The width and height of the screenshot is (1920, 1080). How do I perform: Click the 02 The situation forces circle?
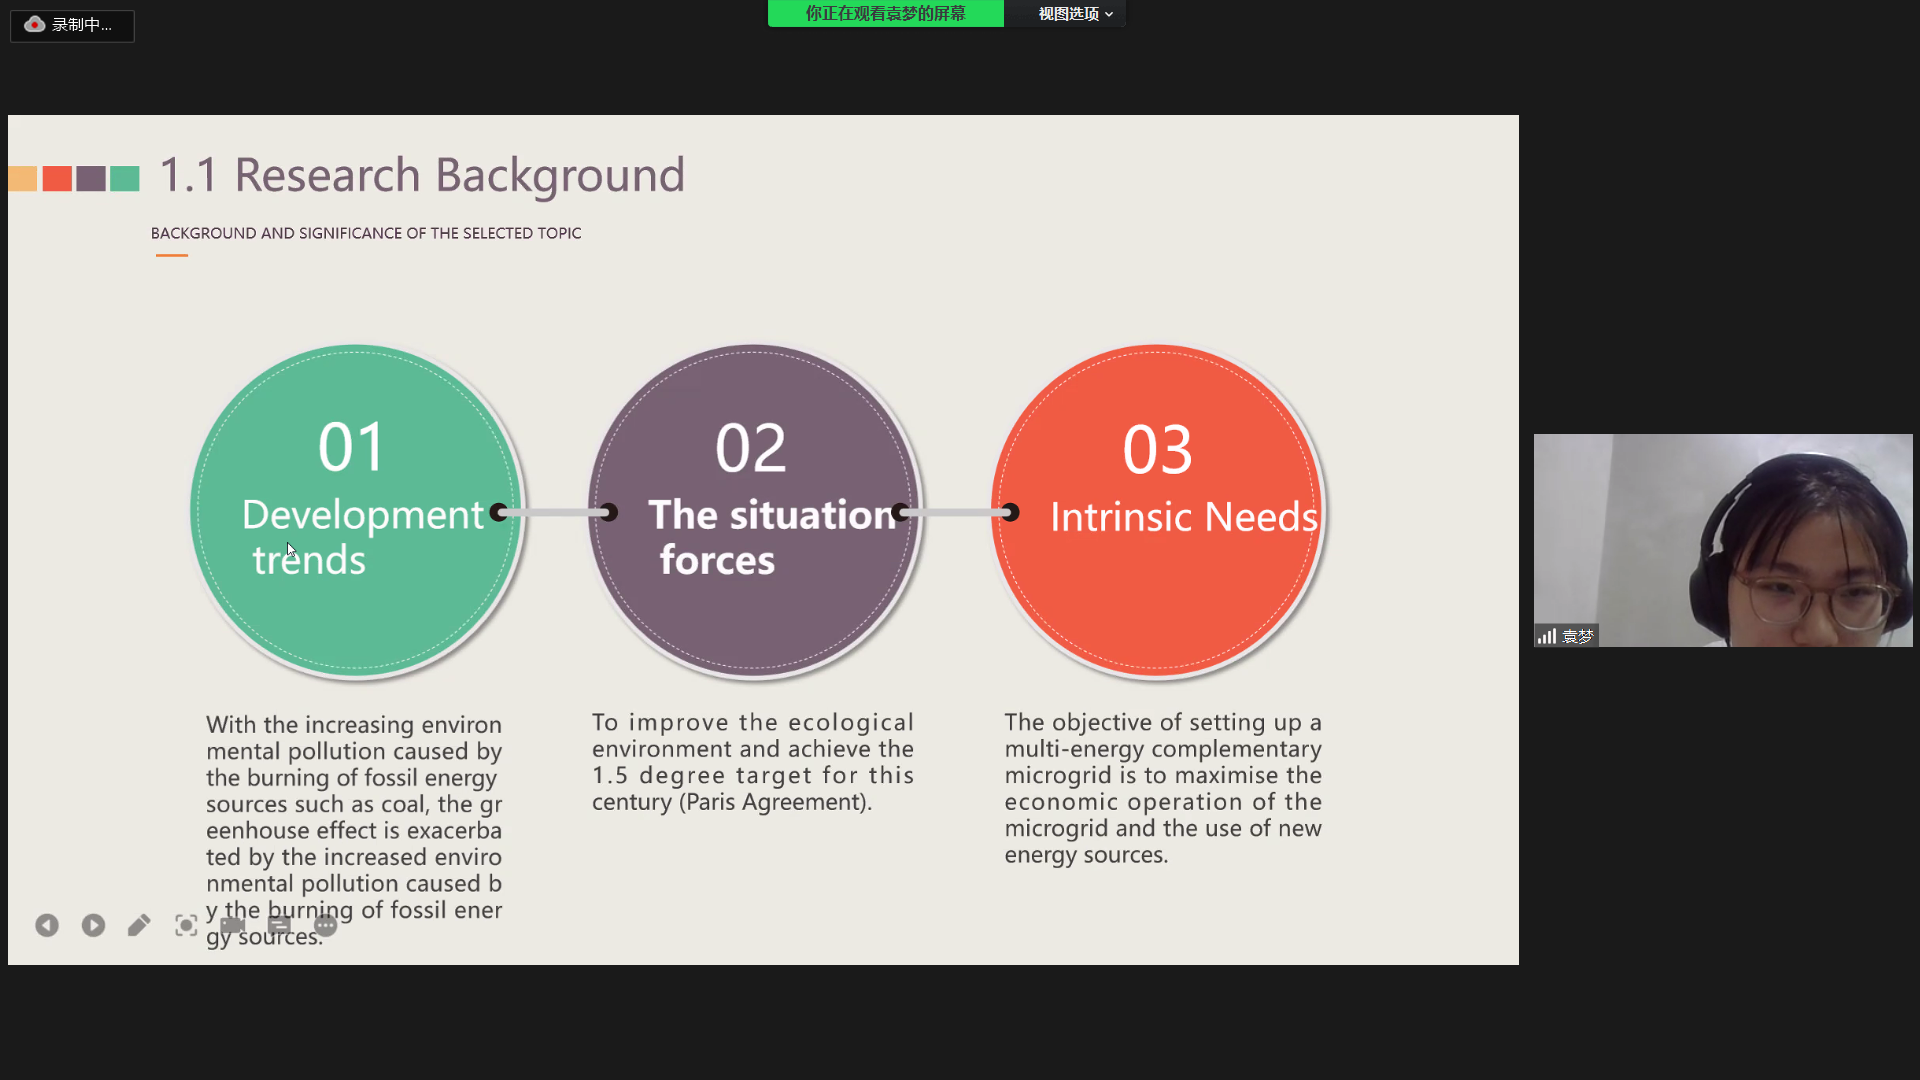click(754, 510)
